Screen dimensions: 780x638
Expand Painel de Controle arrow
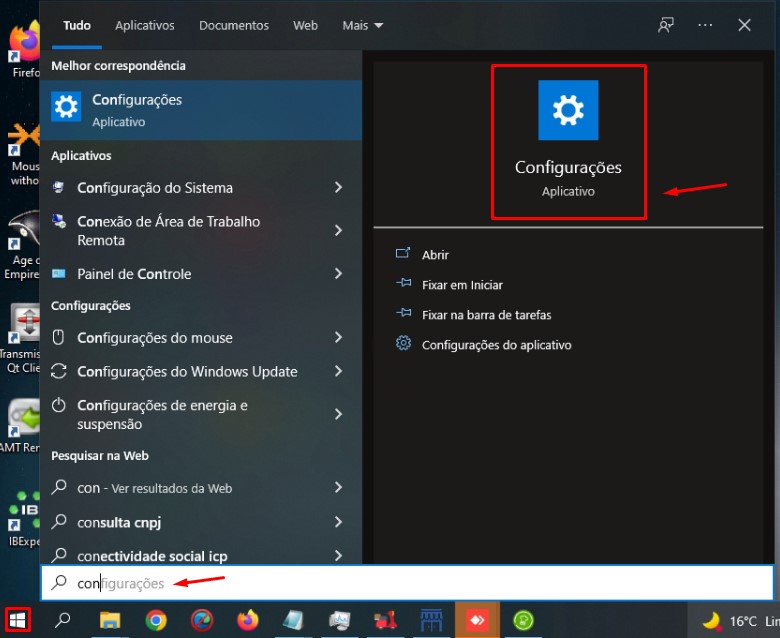click(338, 273)
